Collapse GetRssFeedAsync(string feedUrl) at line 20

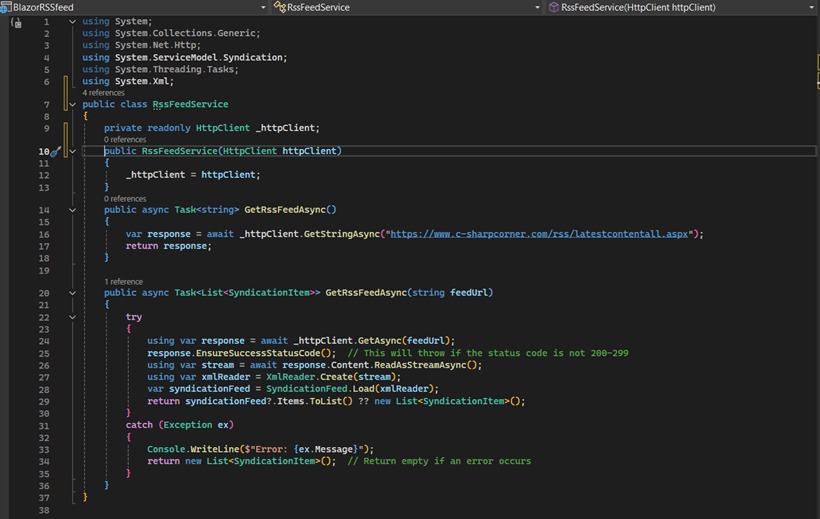click(72, 293)
